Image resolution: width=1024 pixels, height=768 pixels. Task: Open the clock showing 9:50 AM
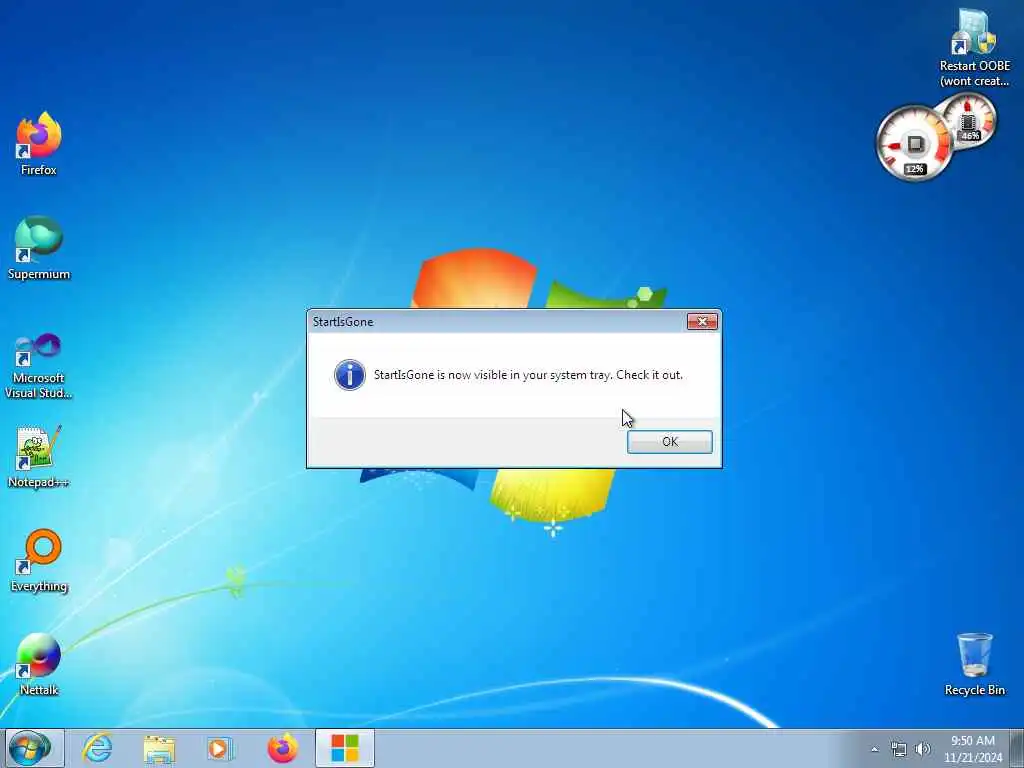click(973, 749)
